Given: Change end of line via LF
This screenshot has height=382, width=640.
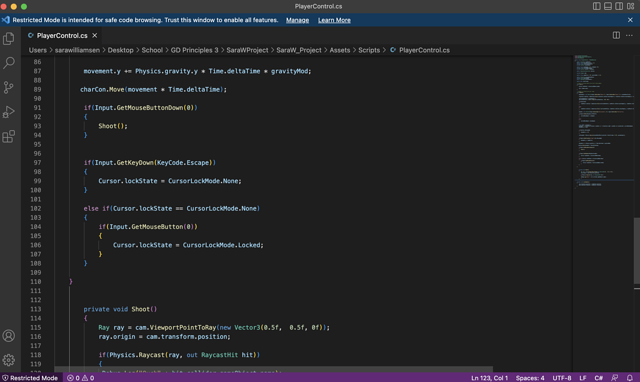Looking at the screenshot, I should [583, 378].
